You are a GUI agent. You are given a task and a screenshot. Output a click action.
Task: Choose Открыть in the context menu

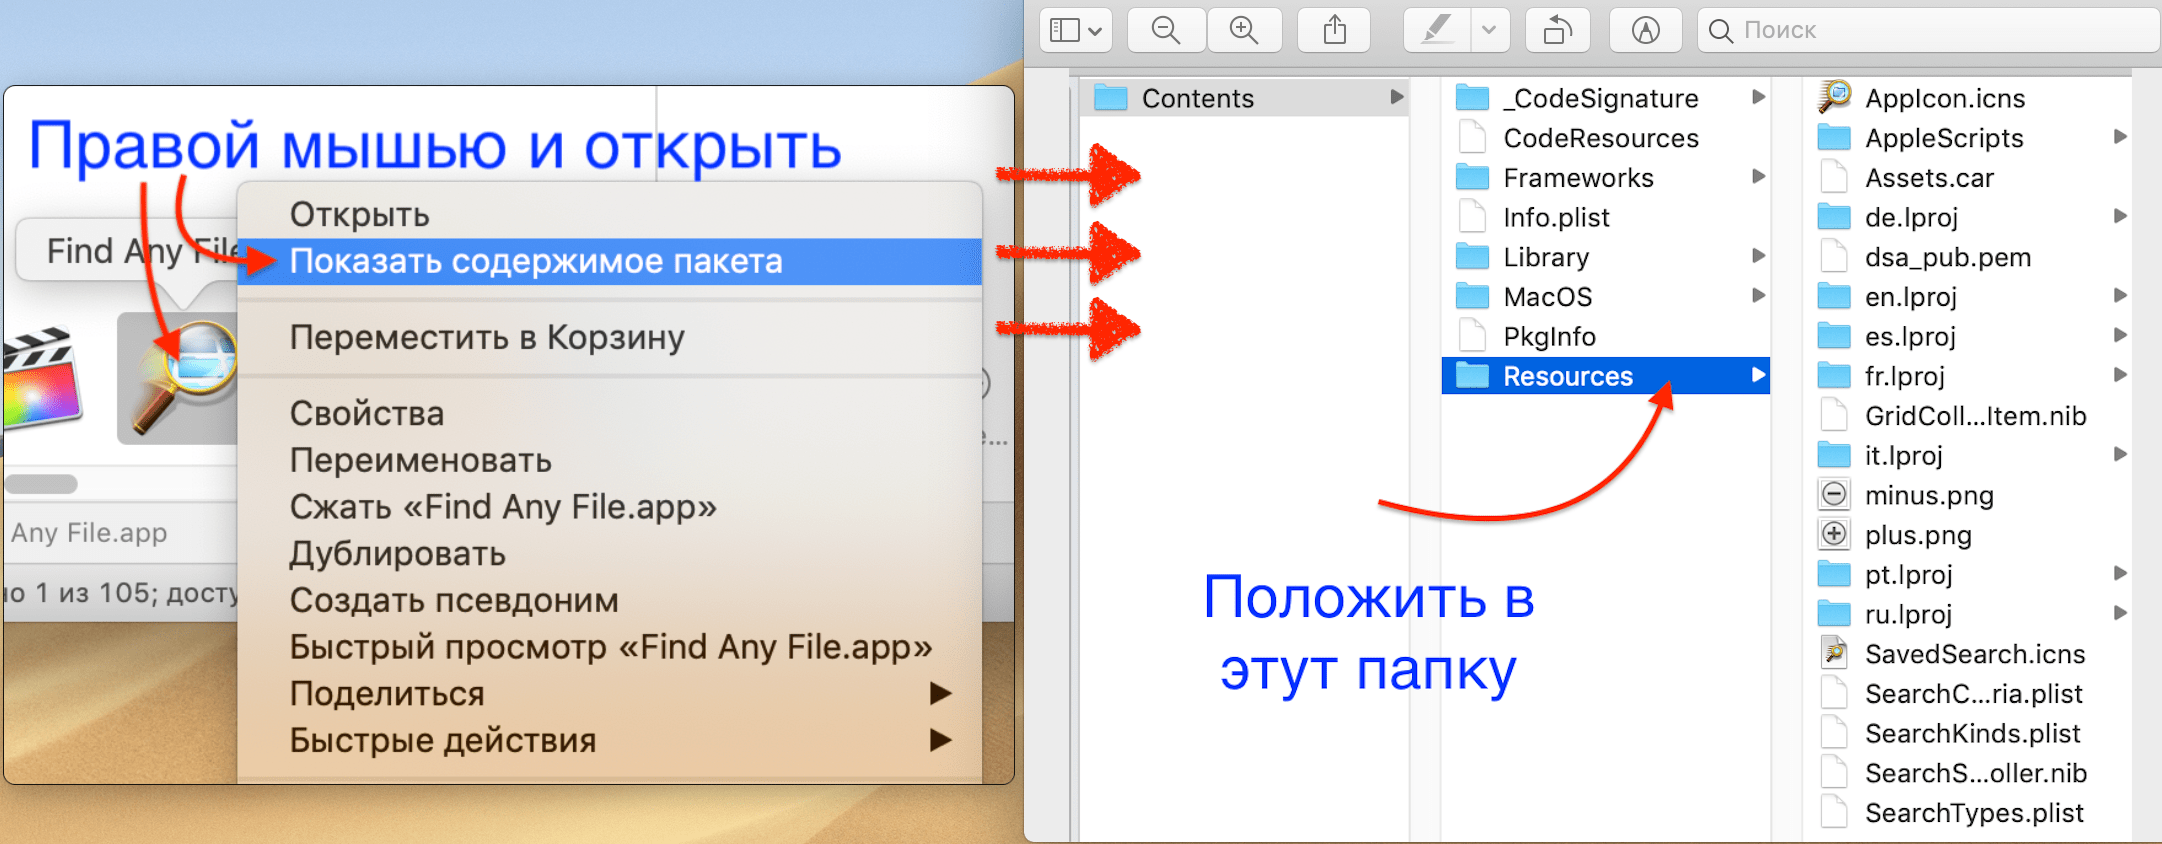[x=610, y=214]
